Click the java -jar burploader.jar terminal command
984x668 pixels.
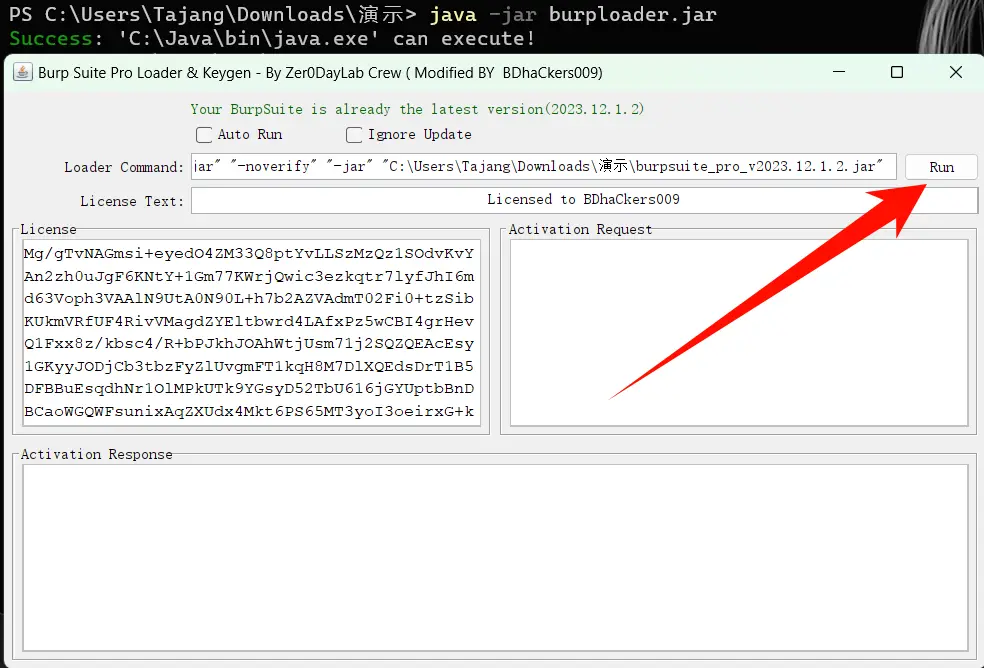click(x=572, y=15)
